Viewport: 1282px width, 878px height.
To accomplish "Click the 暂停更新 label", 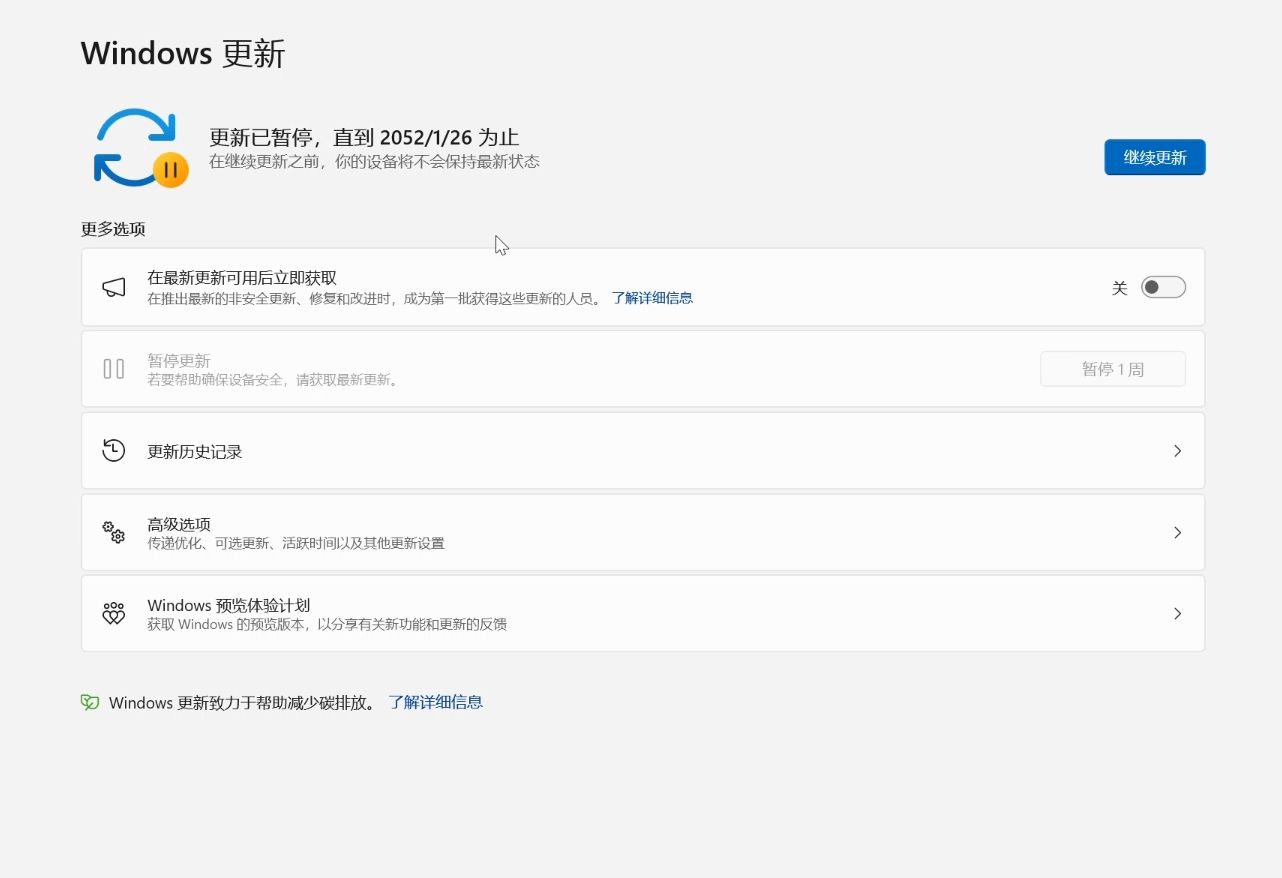I will [179, 361].
